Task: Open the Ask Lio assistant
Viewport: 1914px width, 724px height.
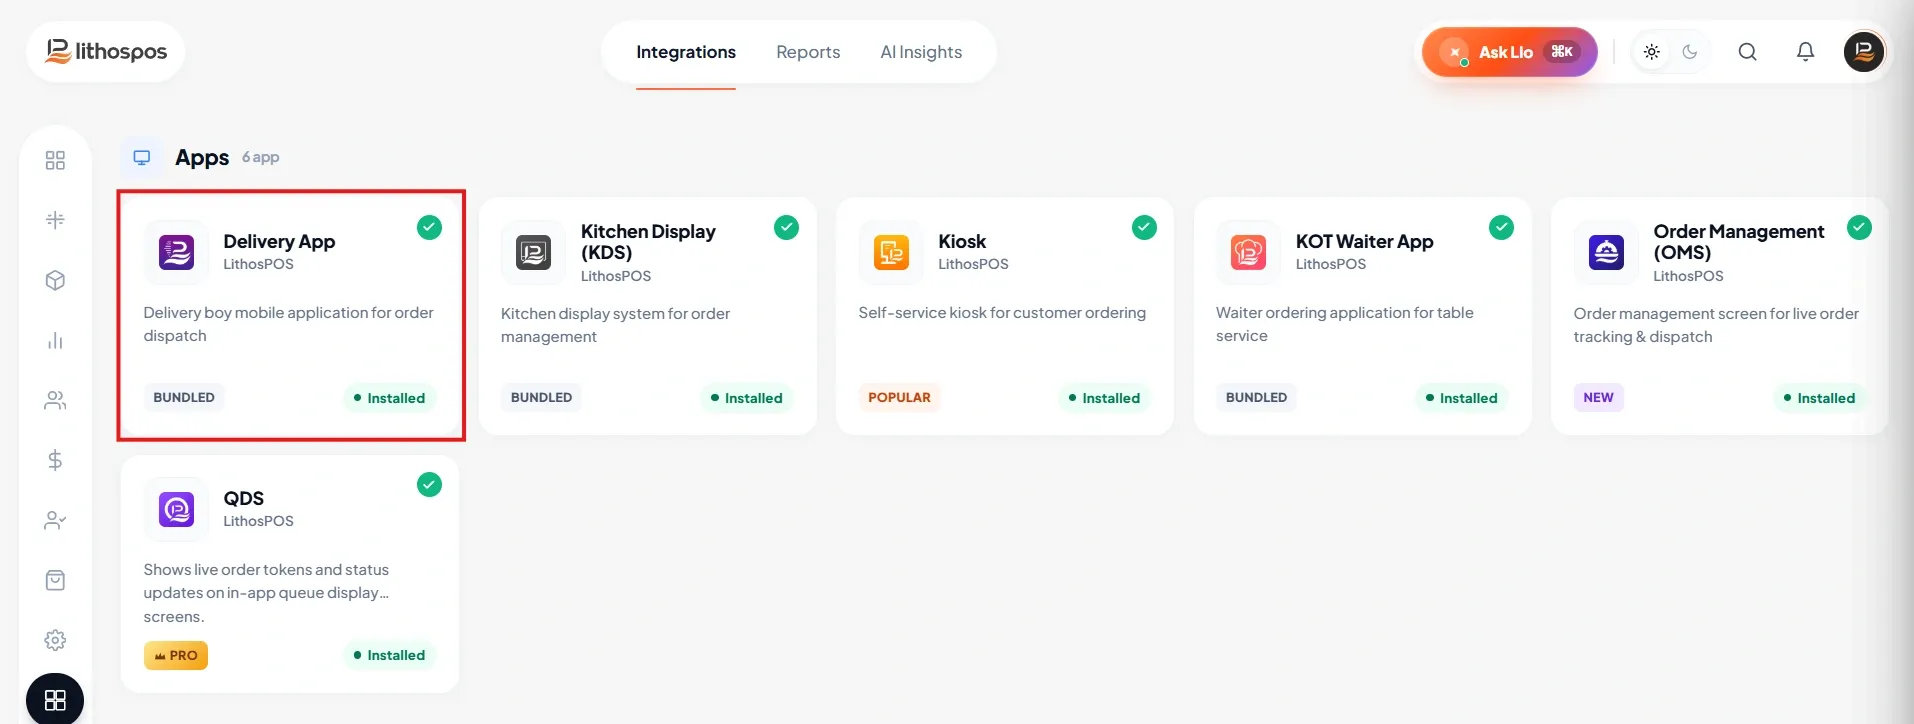Action: [x=1510, y=52]
